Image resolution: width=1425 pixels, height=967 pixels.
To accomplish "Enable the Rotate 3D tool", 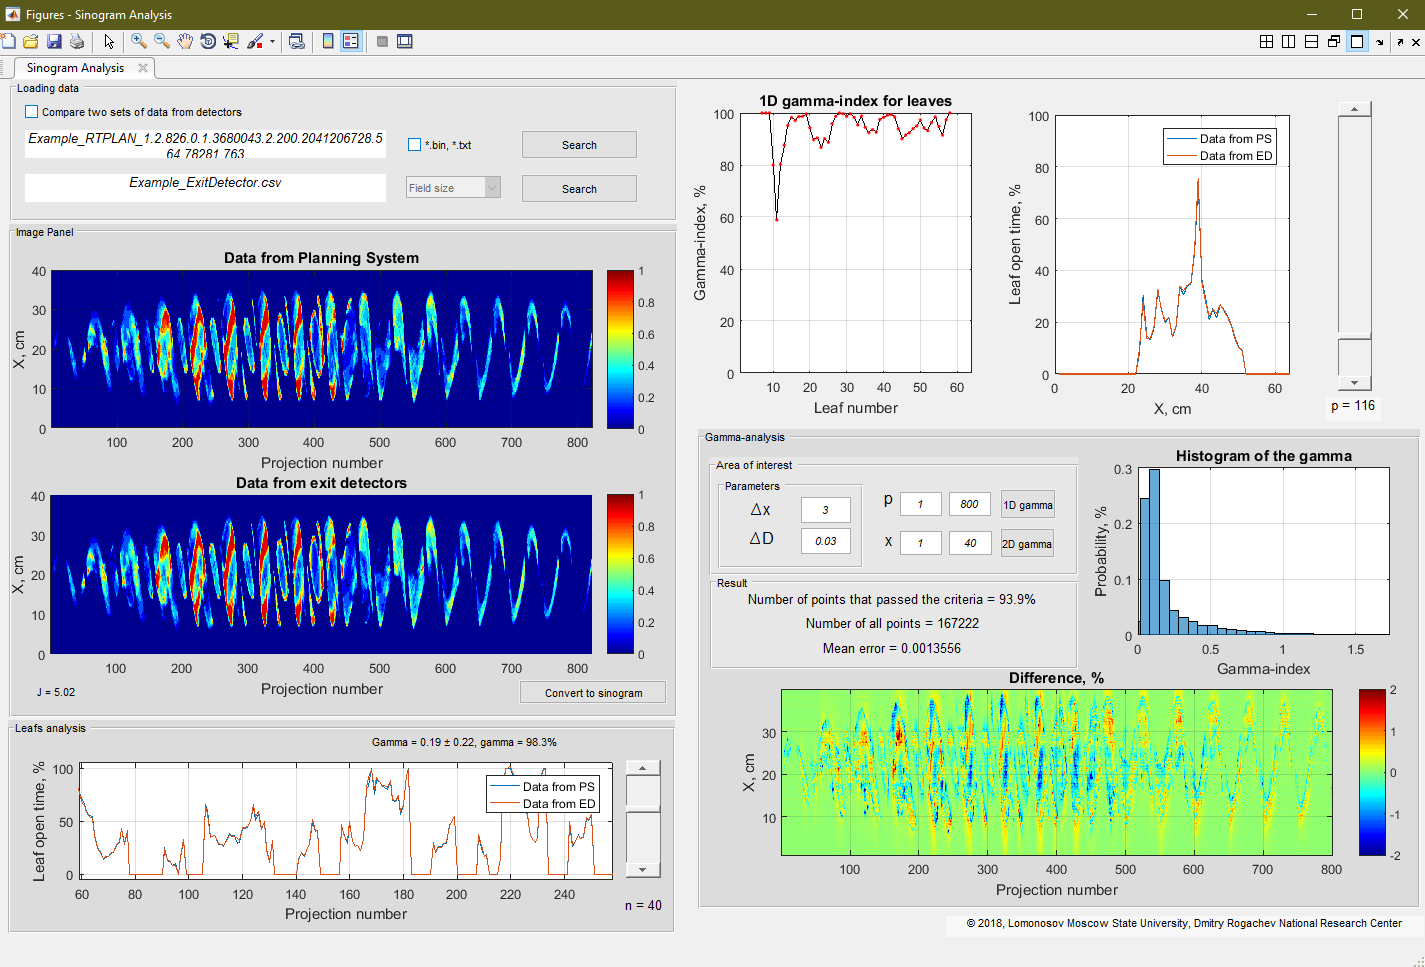I will 208,41.
